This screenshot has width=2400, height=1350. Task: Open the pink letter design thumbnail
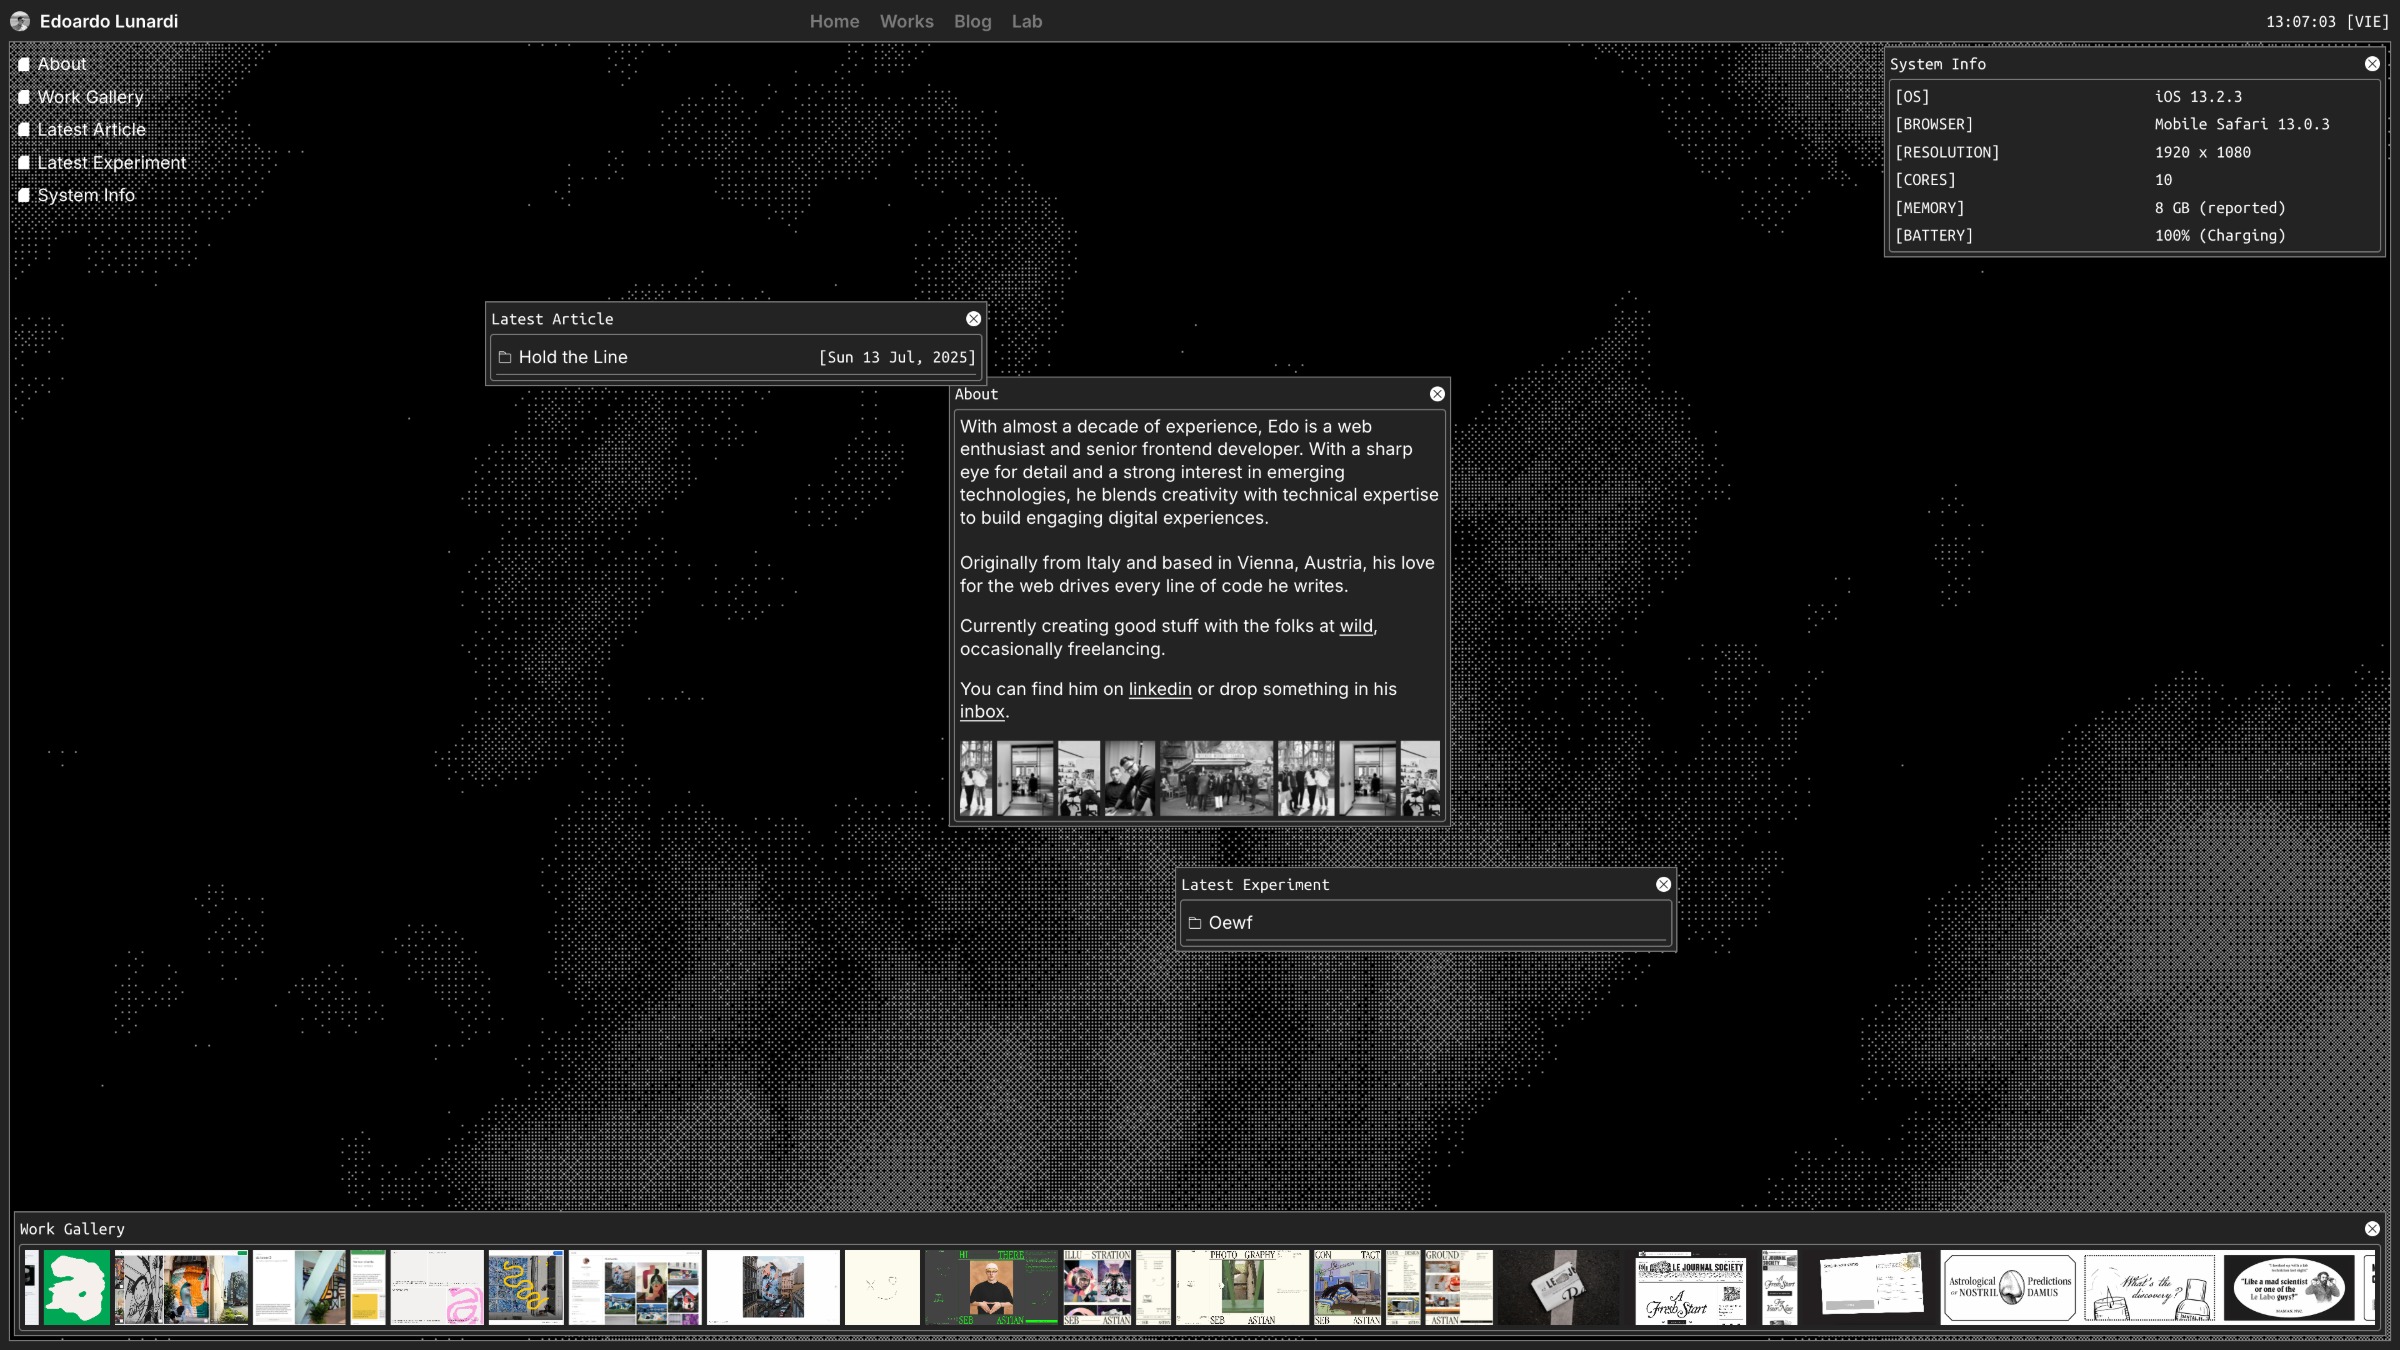coord(437,1287)
